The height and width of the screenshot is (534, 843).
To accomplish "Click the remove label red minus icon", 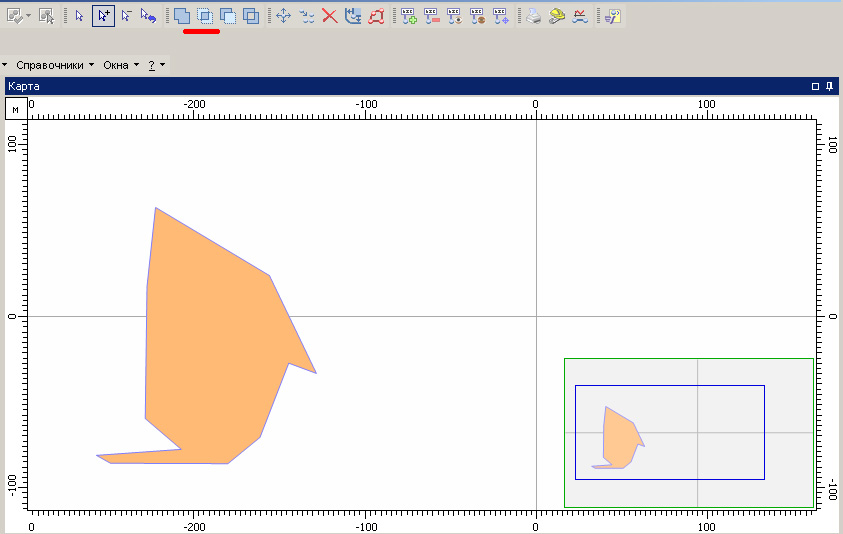I will [432, 16].
